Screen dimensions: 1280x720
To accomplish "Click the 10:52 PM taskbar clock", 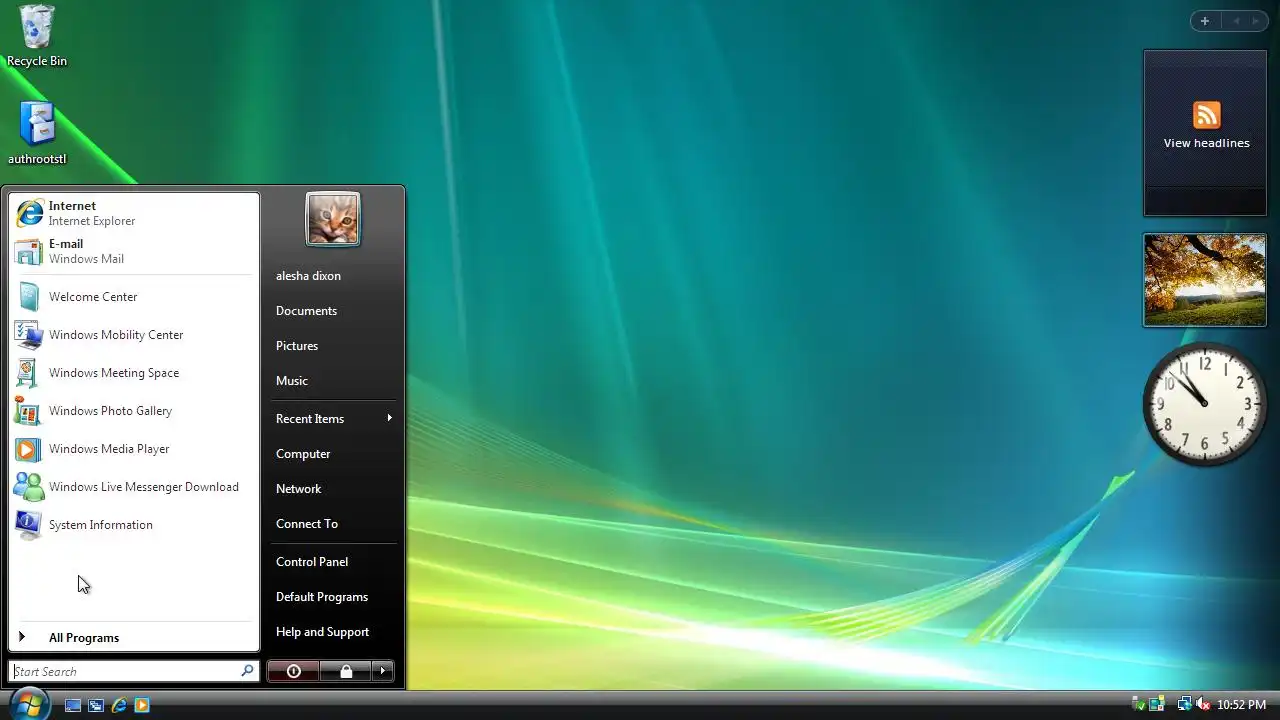I will point(1241,705).
